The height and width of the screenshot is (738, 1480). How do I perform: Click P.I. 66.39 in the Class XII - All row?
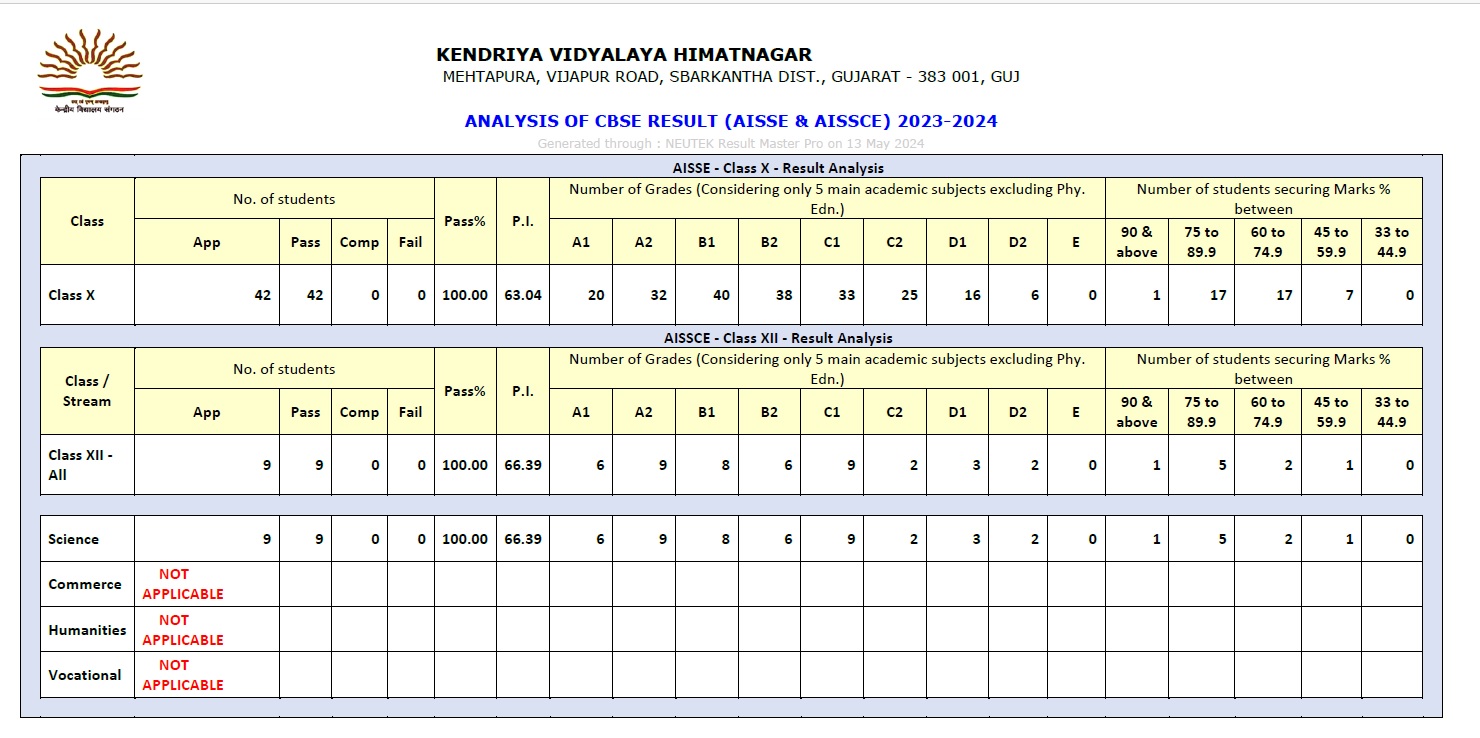click(523, 465)
